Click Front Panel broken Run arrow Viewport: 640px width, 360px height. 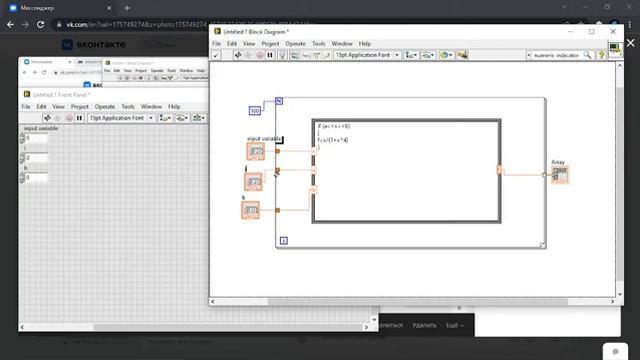[x=47, y=118]
